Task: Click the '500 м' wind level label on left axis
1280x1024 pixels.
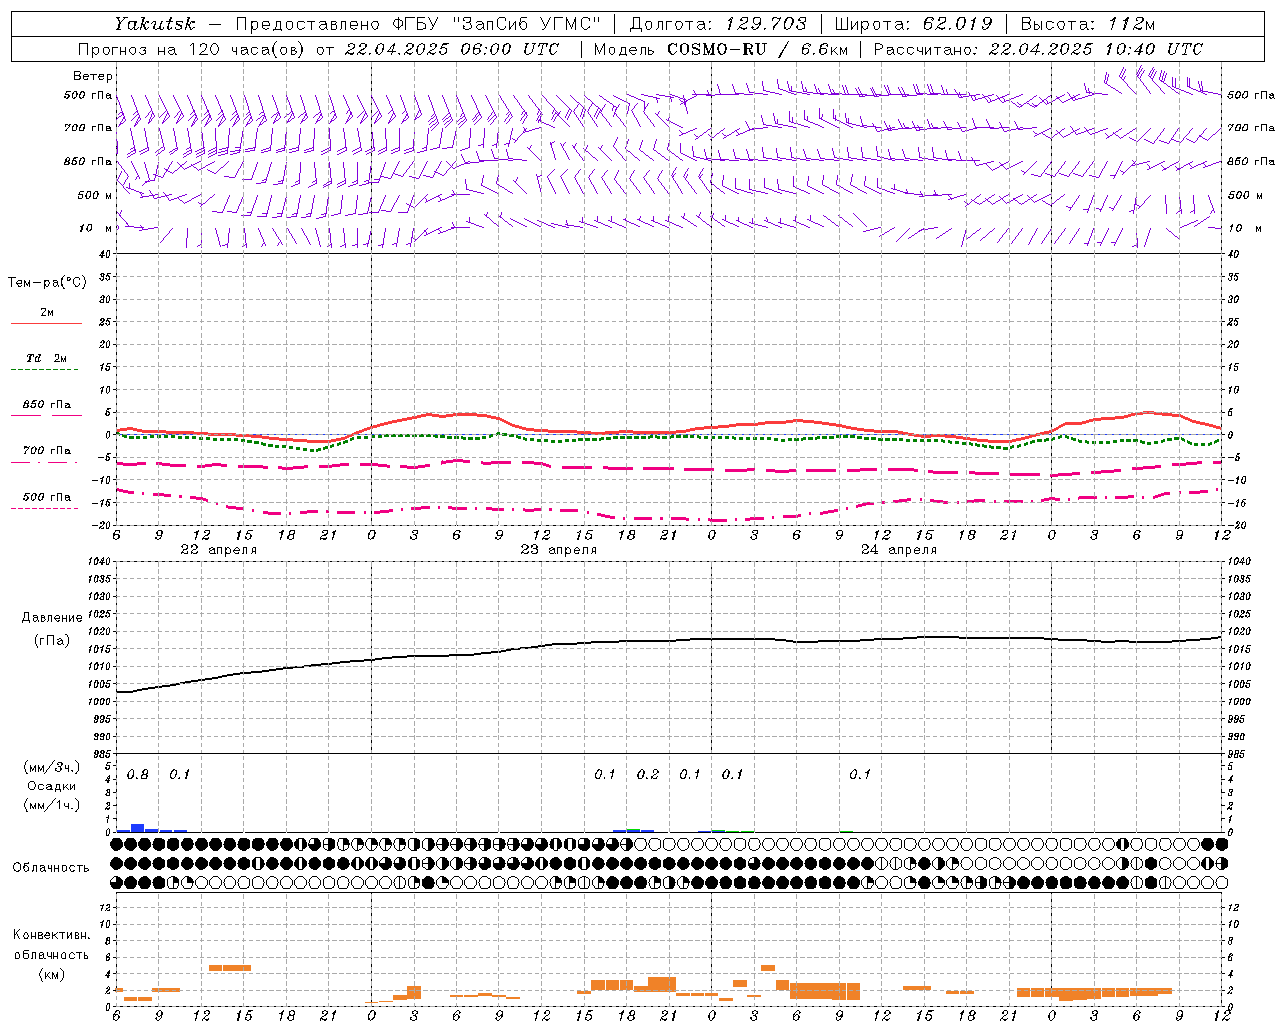Action: click(95, 195)
